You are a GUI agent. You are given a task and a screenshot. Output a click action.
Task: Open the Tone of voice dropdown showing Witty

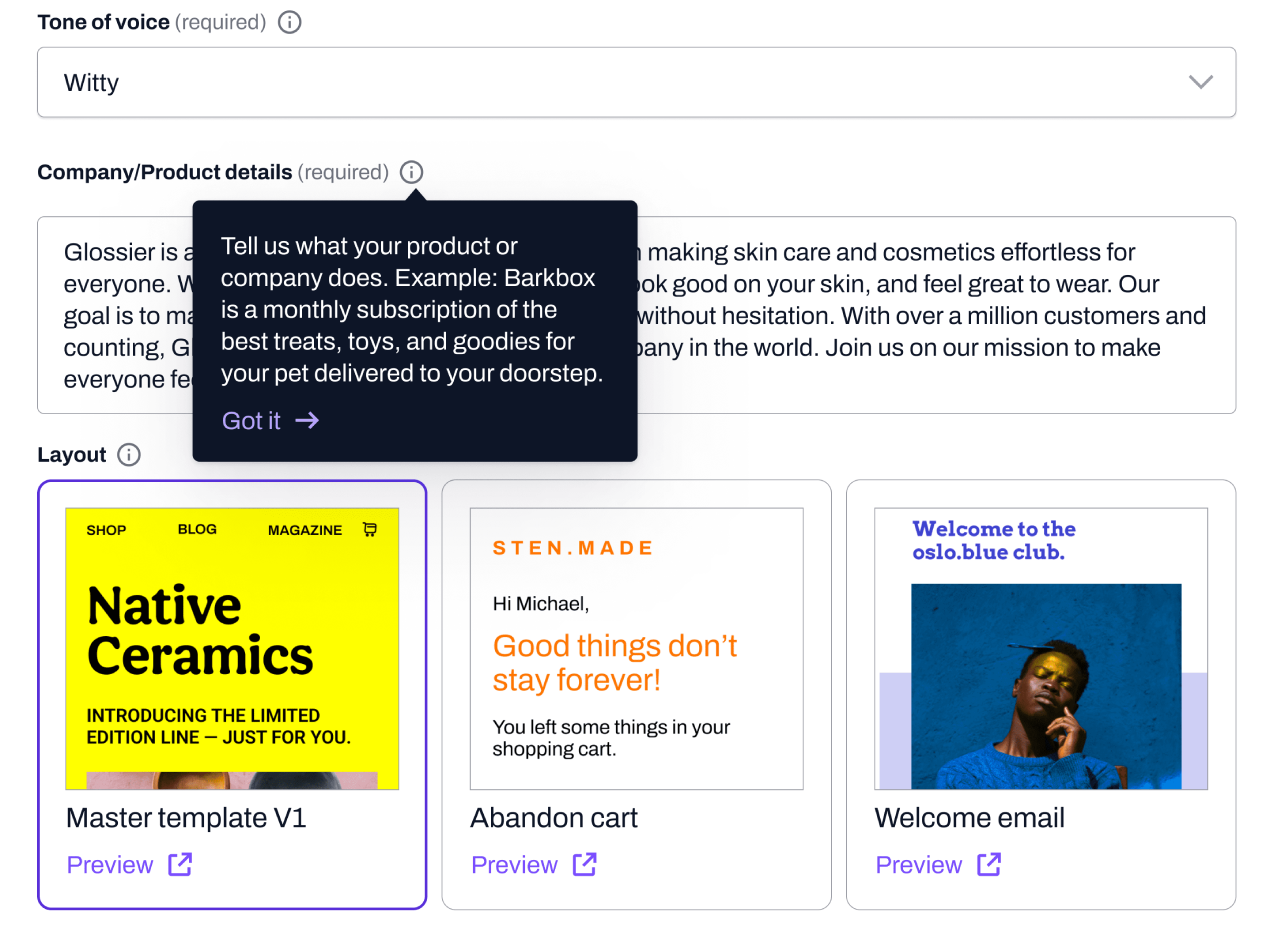[x=636, y=82]
